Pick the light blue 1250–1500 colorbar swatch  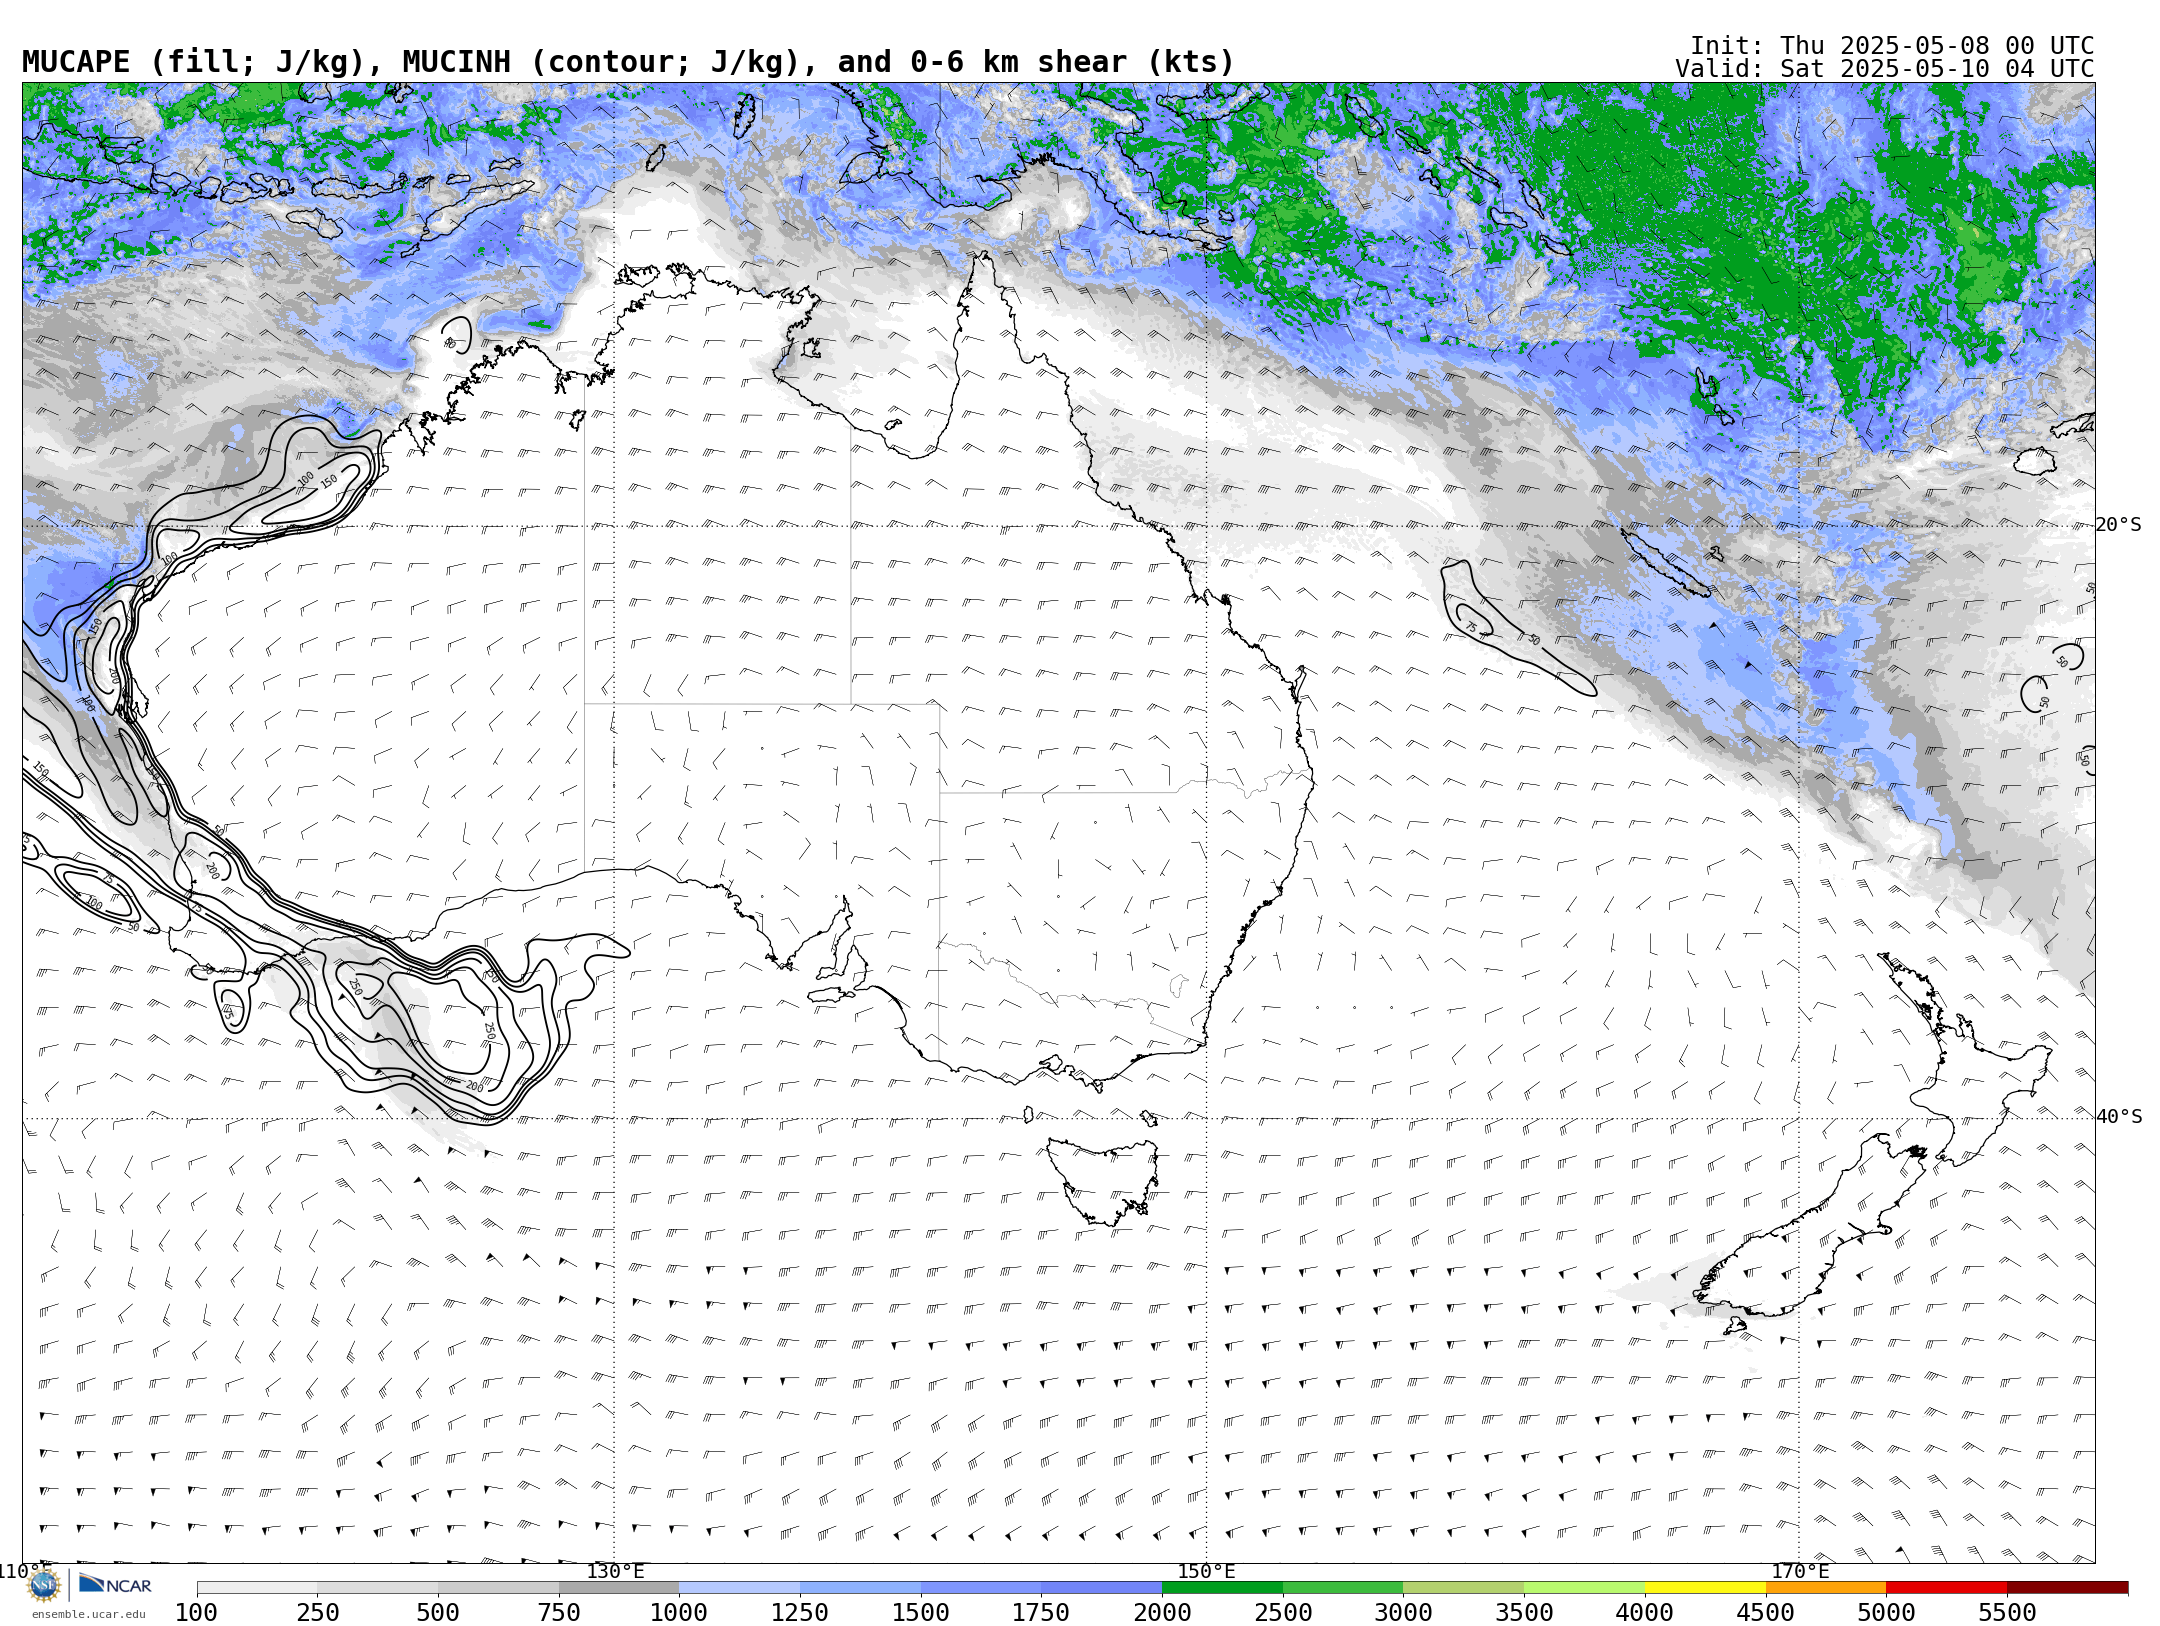tap(860, 1588)
